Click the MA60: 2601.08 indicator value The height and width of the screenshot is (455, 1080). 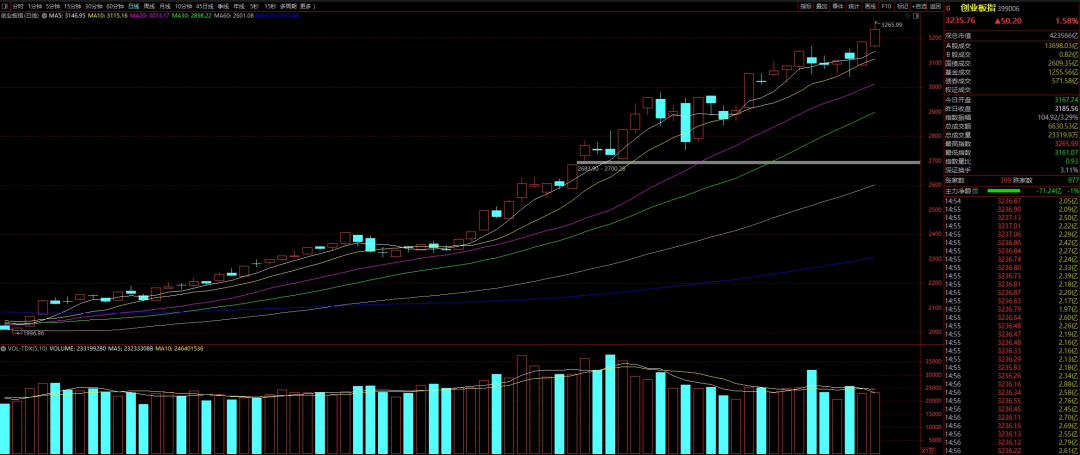pyautogui.click(x=234, y=15)
